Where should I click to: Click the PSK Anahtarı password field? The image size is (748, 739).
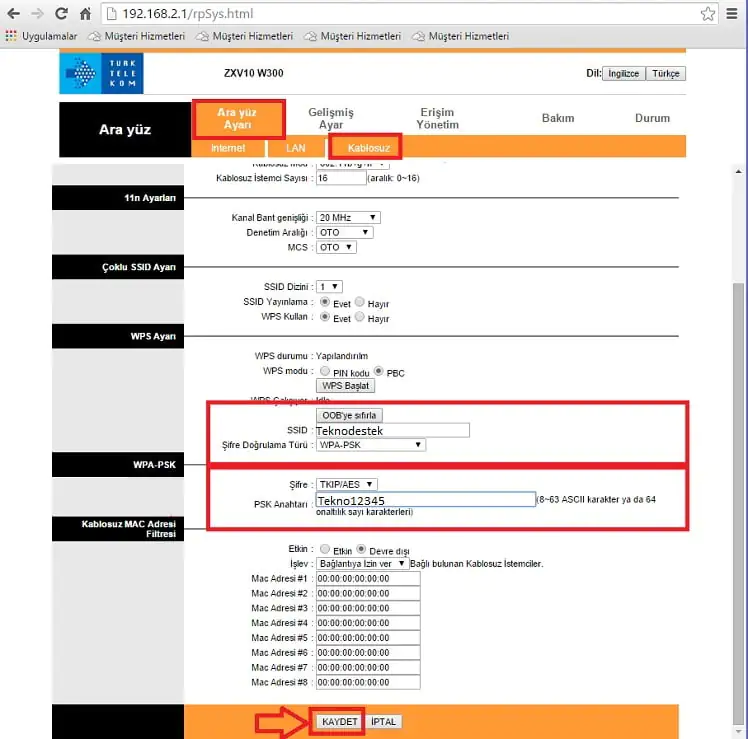click(426, 500)
